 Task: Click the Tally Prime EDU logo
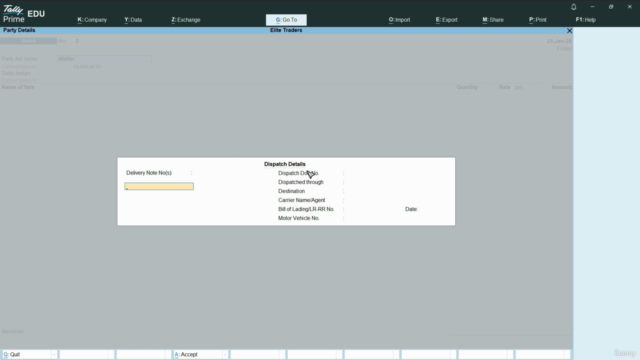pos(24,13)
